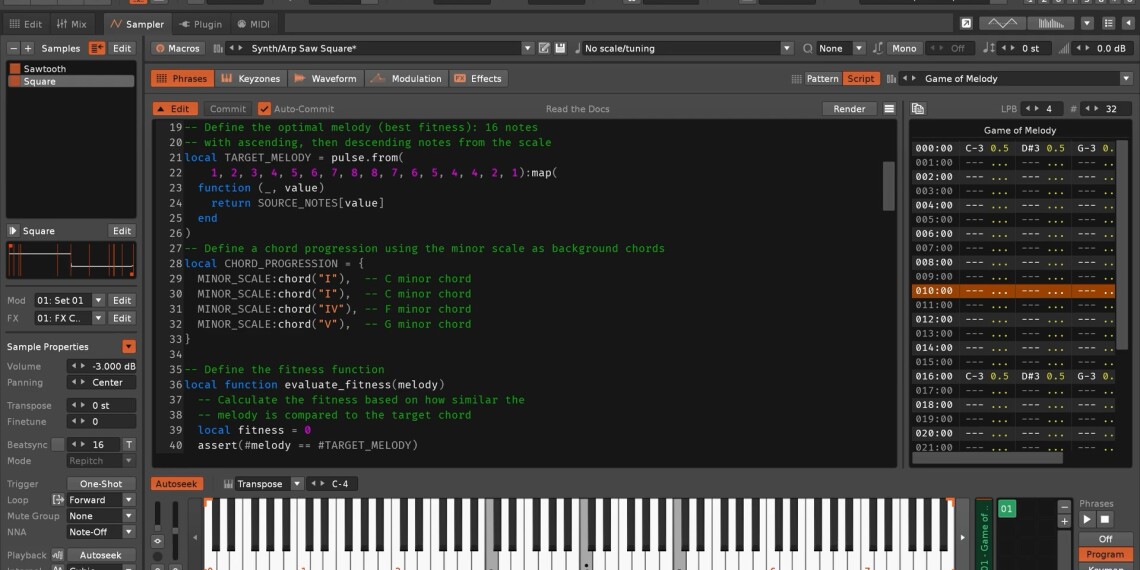The width and height of the screenshot is (1140, 570).
Task: Select the Sawtooth sample in the list
Action: point(46,69)
